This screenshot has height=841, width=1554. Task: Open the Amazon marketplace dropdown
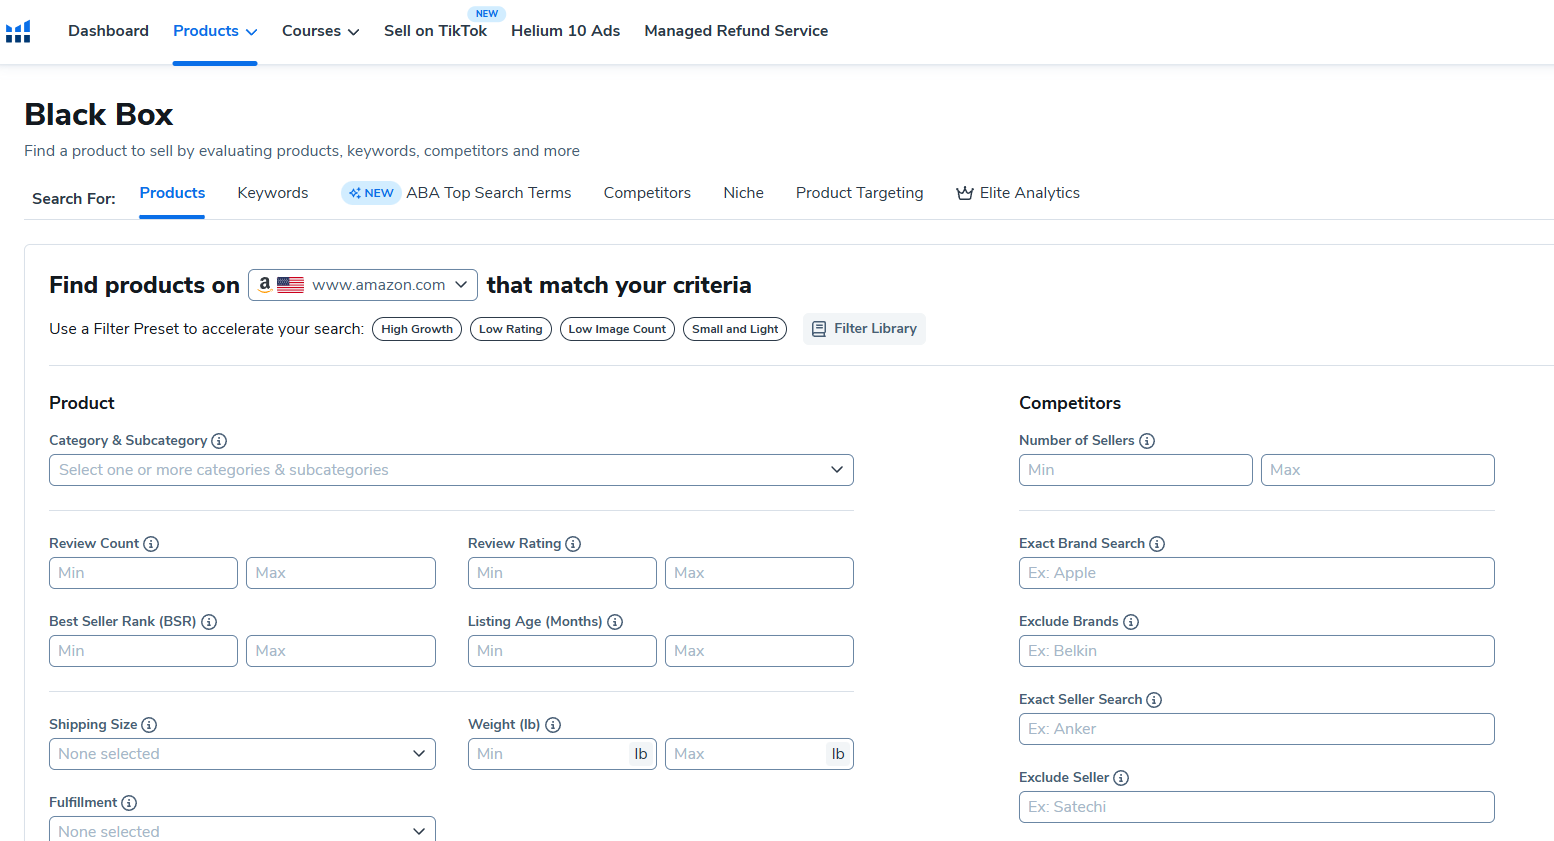pos(362,285)
